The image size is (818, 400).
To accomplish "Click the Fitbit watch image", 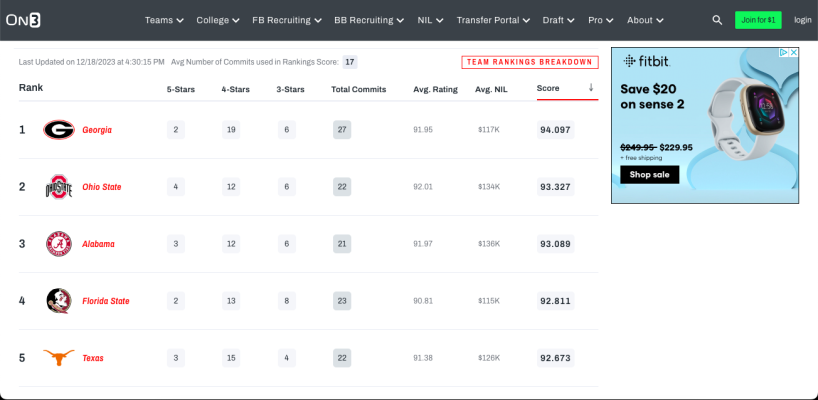I will pyautogui.click(x=747, y=118).
